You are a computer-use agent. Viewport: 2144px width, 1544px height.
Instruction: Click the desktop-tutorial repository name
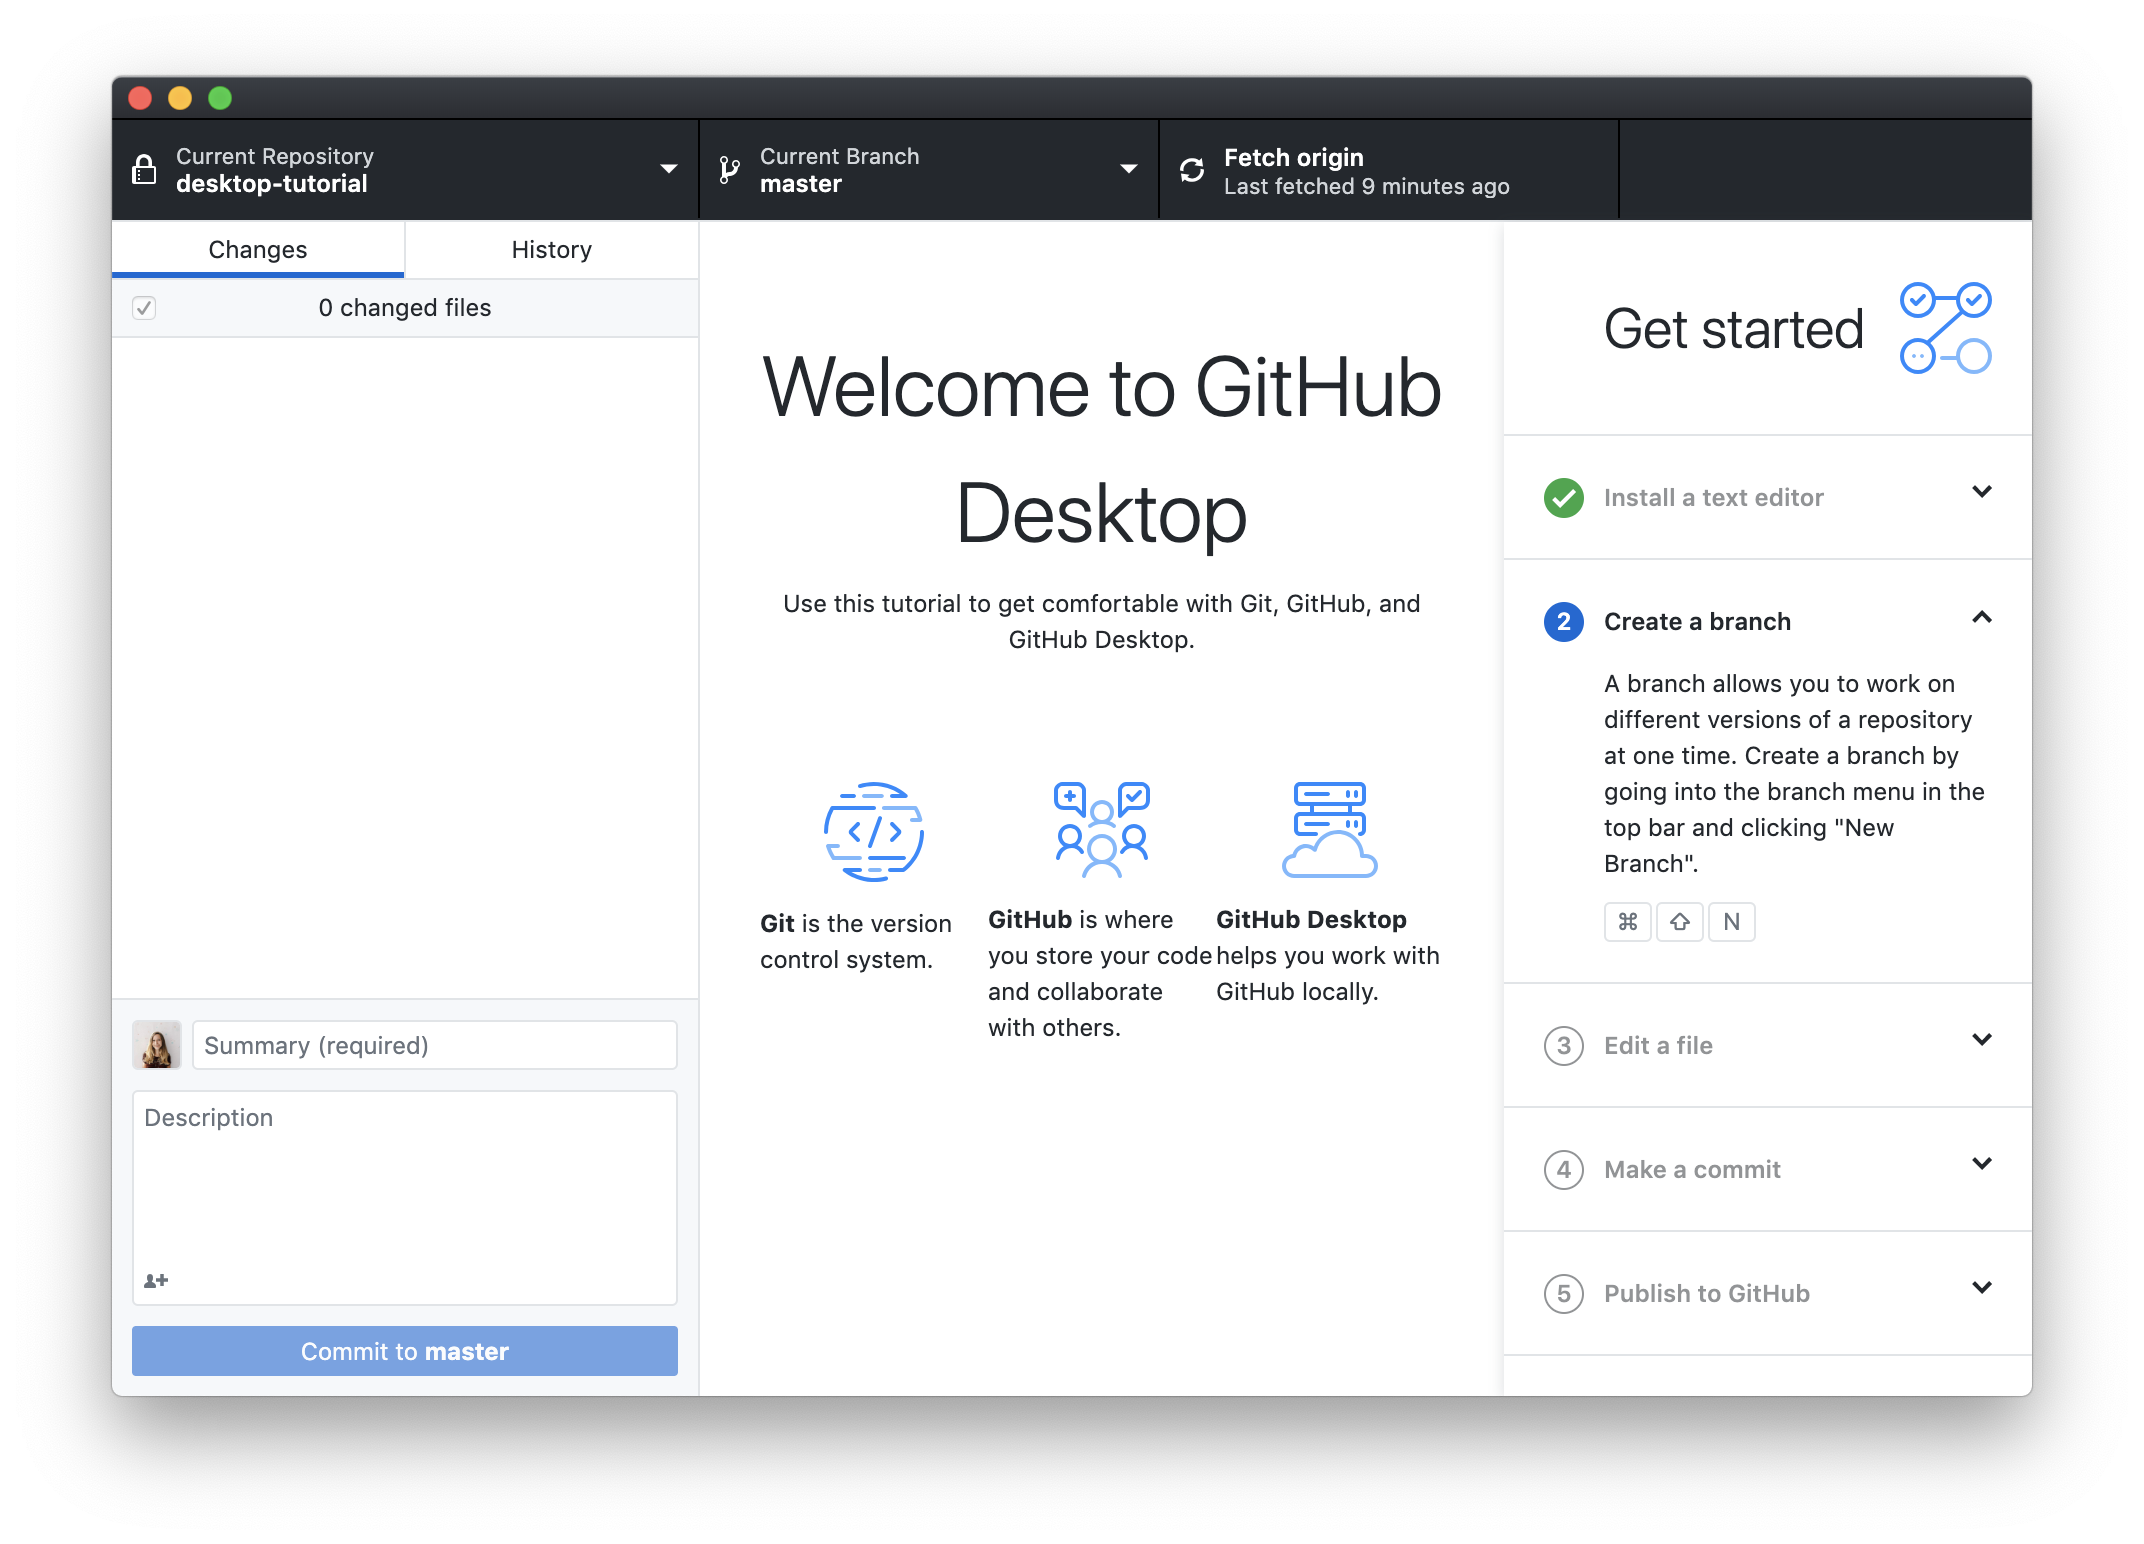[x=272, y=184]
